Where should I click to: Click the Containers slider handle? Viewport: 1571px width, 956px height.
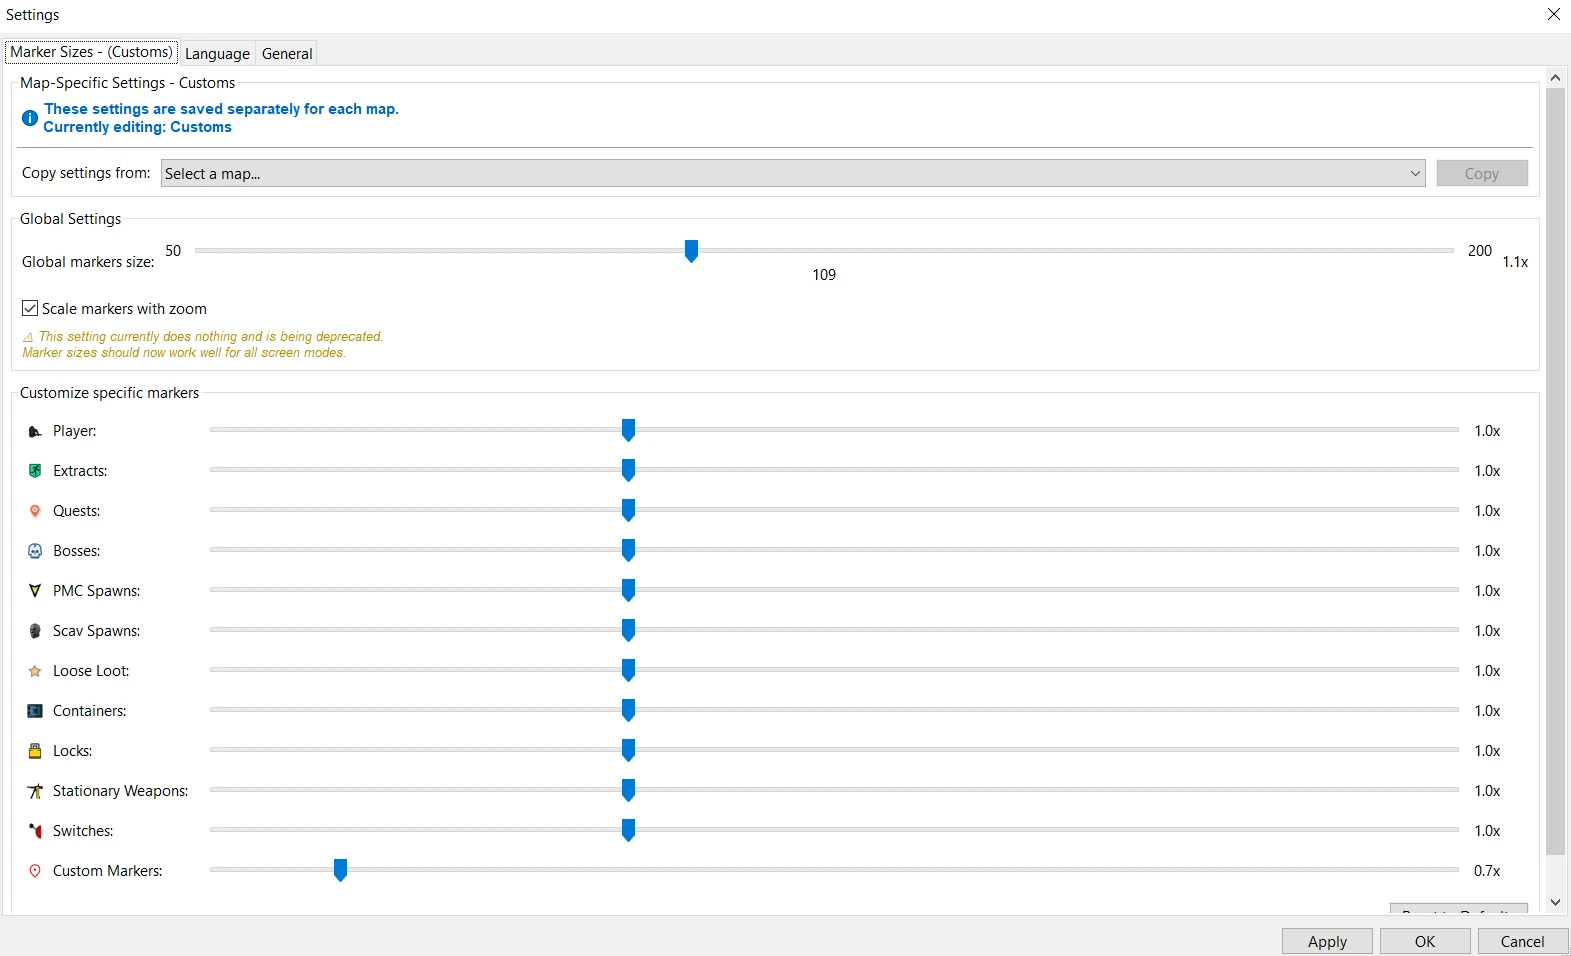(628, 710)
